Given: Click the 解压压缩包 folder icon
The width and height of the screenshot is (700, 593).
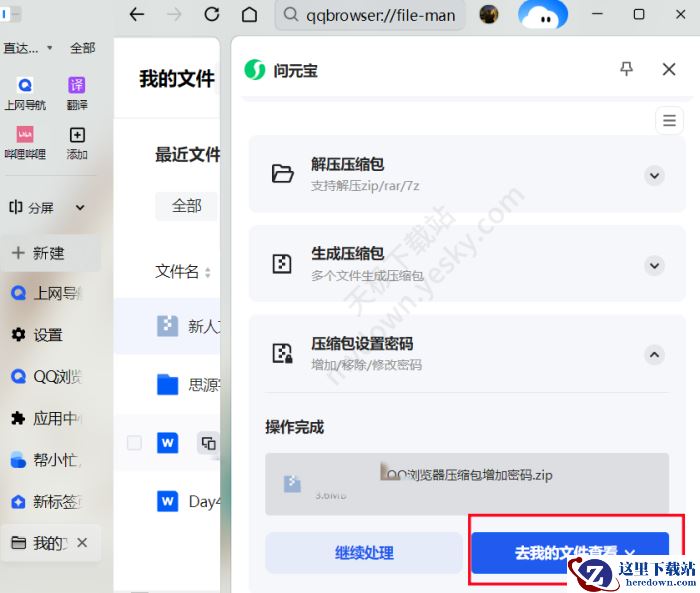Looking at the screenshot, I should (x=283, y=174).
